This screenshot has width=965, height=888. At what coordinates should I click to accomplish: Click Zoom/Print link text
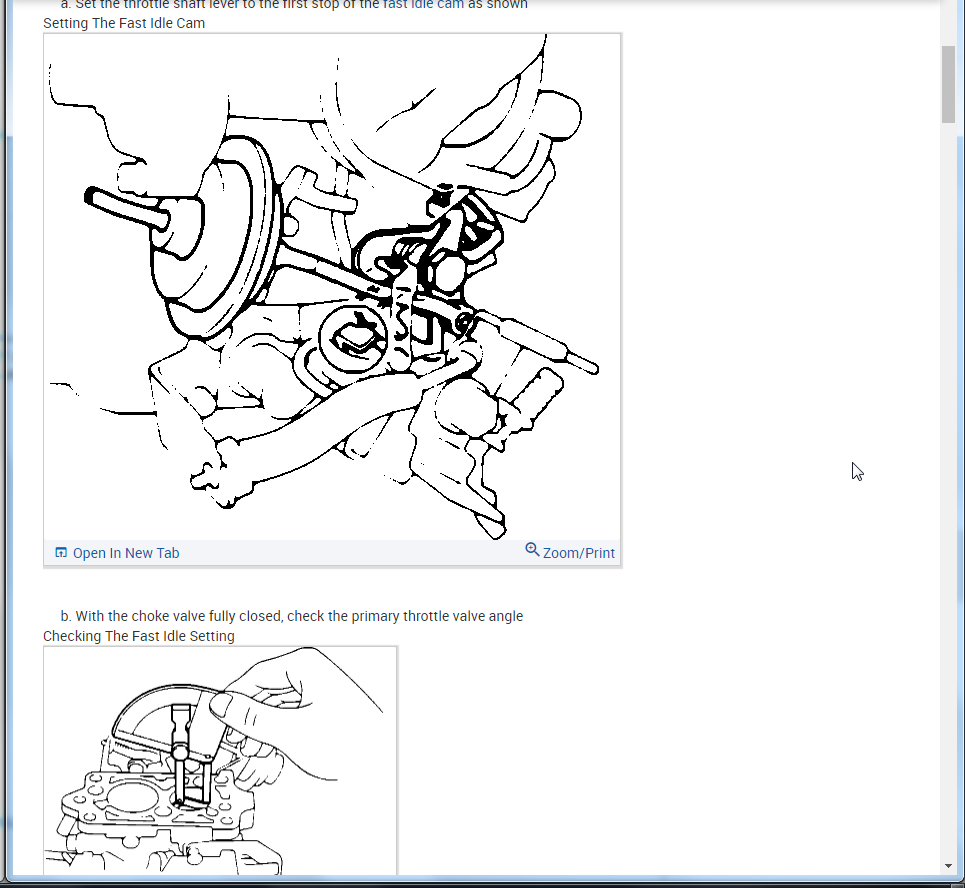[x=579, y=553]
